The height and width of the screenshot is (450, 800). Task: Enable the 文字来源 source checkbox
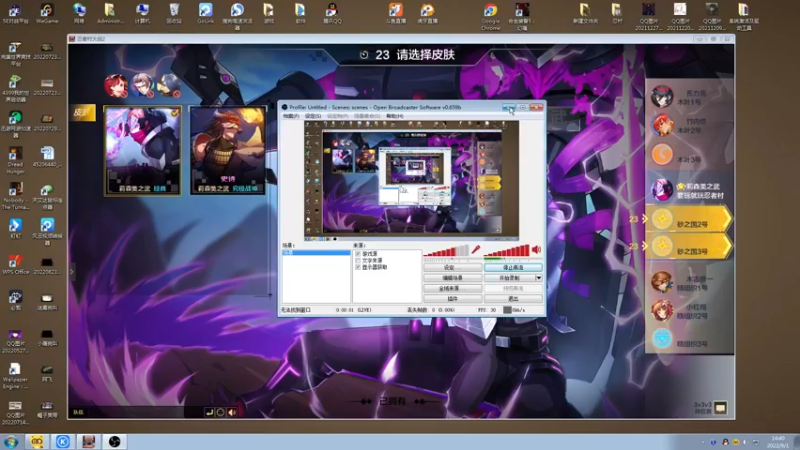358,260
